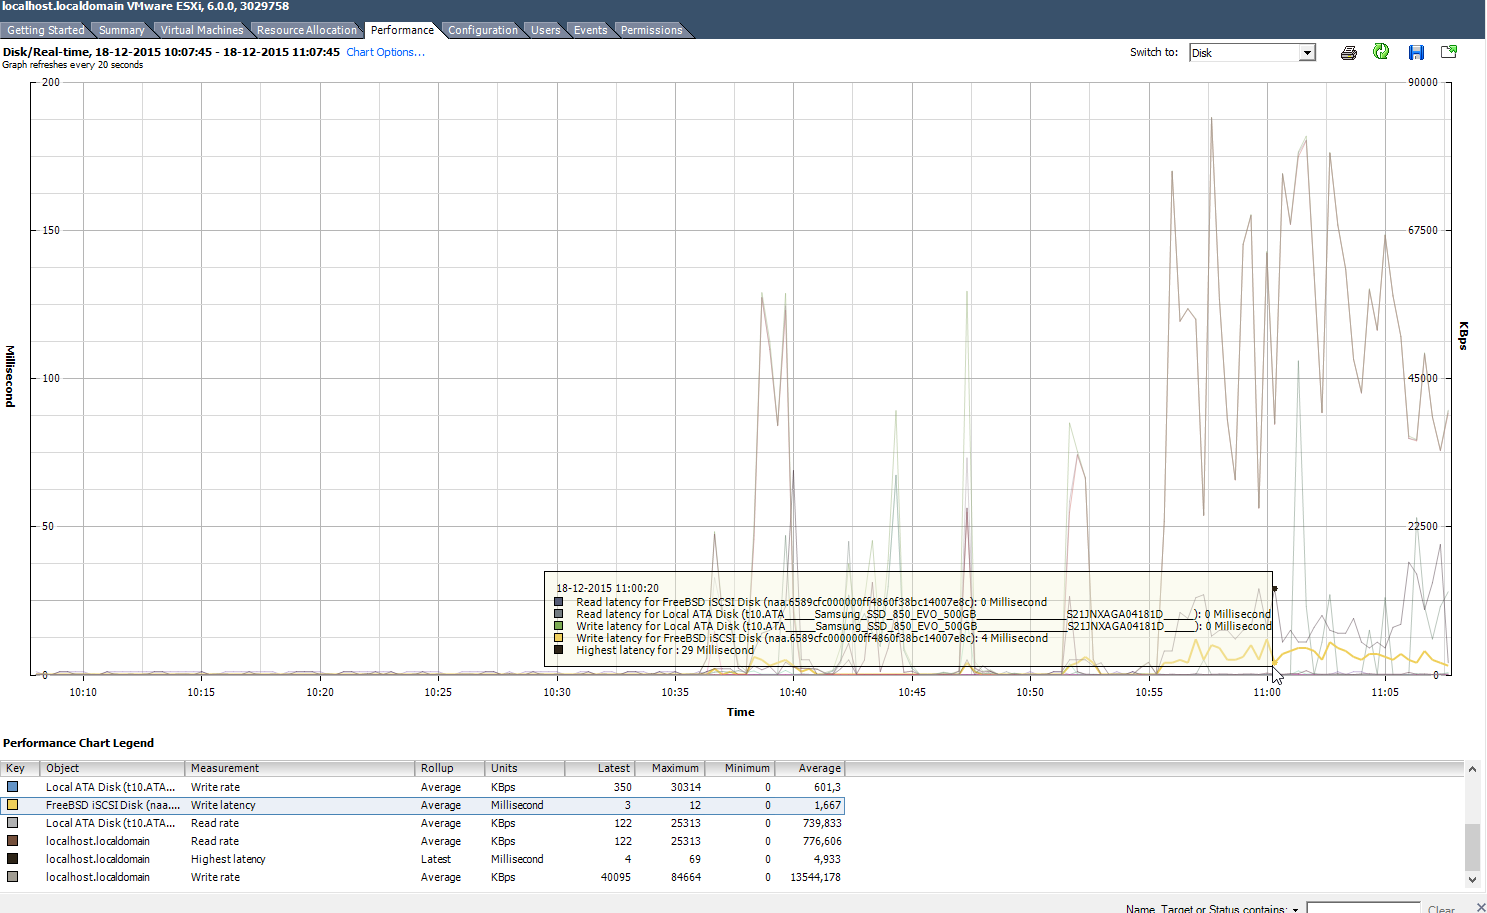Screen dimensions: 1487x913
Task: Open the Virtual Machines tab
Action: tap(201, 30)
